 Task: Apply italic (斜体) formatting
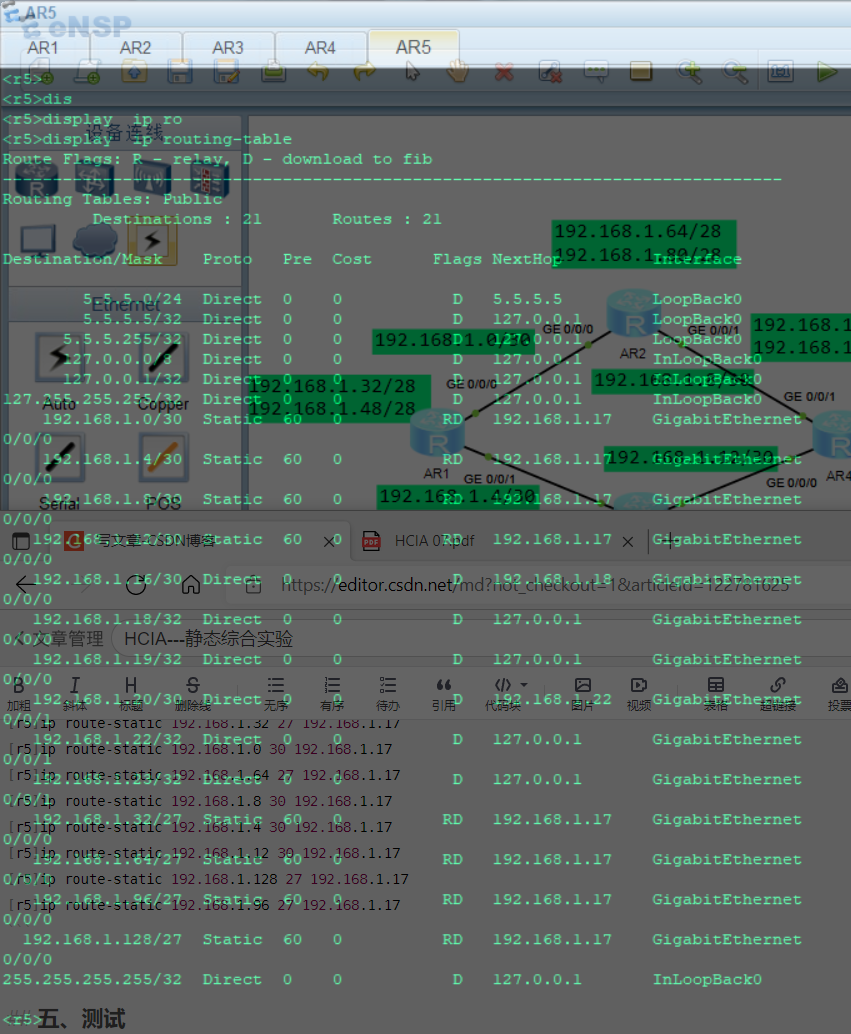pos(75,694)
